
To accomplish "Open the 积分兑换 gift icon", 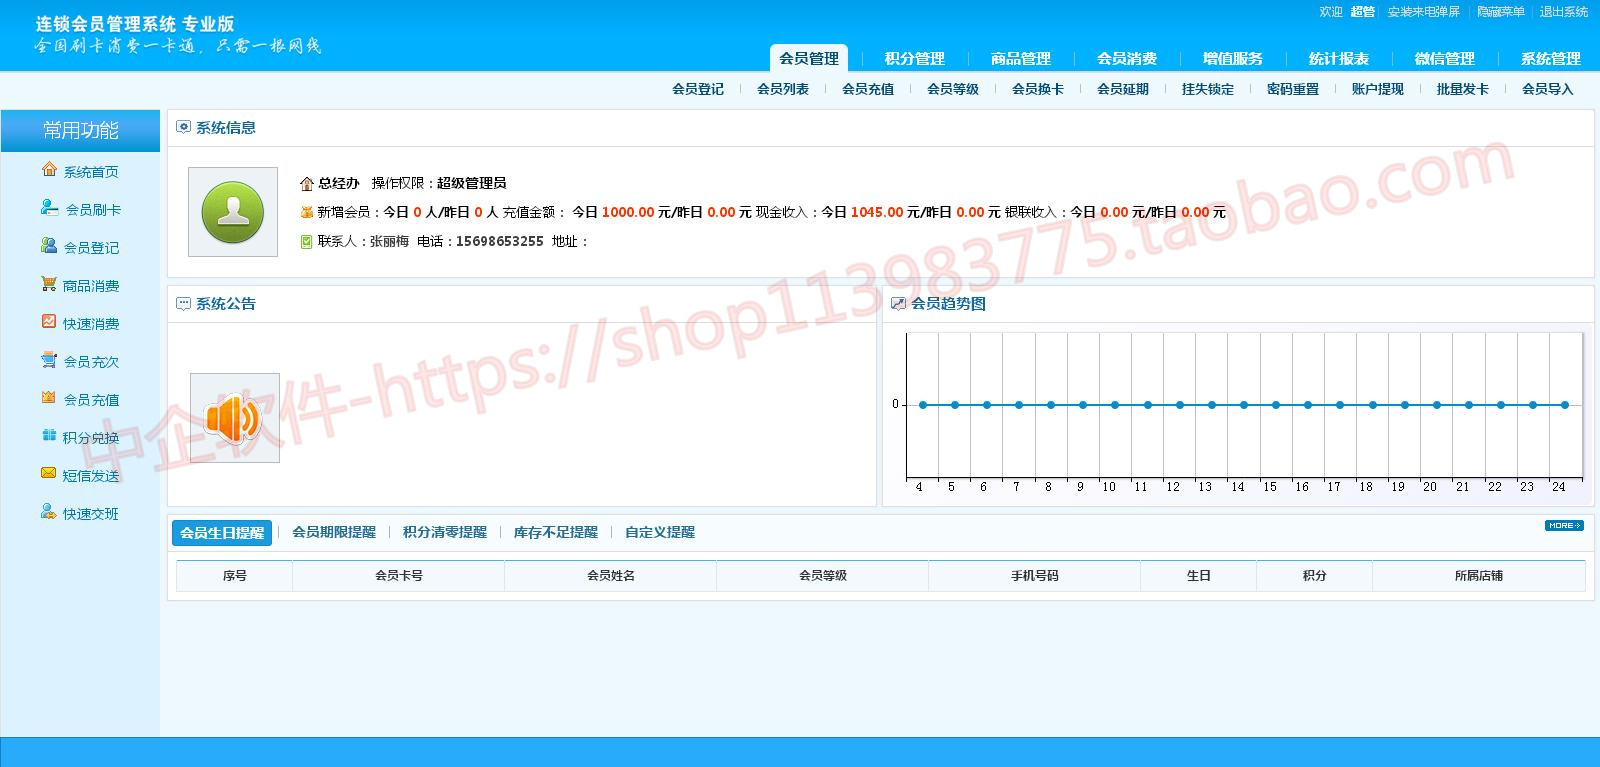I will tap(49, 436).
